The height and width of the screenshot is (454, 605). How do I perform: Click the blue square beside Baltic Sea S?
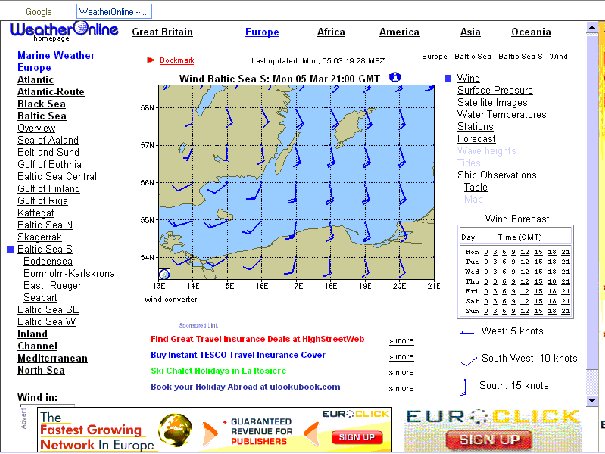tap(10, 248)
